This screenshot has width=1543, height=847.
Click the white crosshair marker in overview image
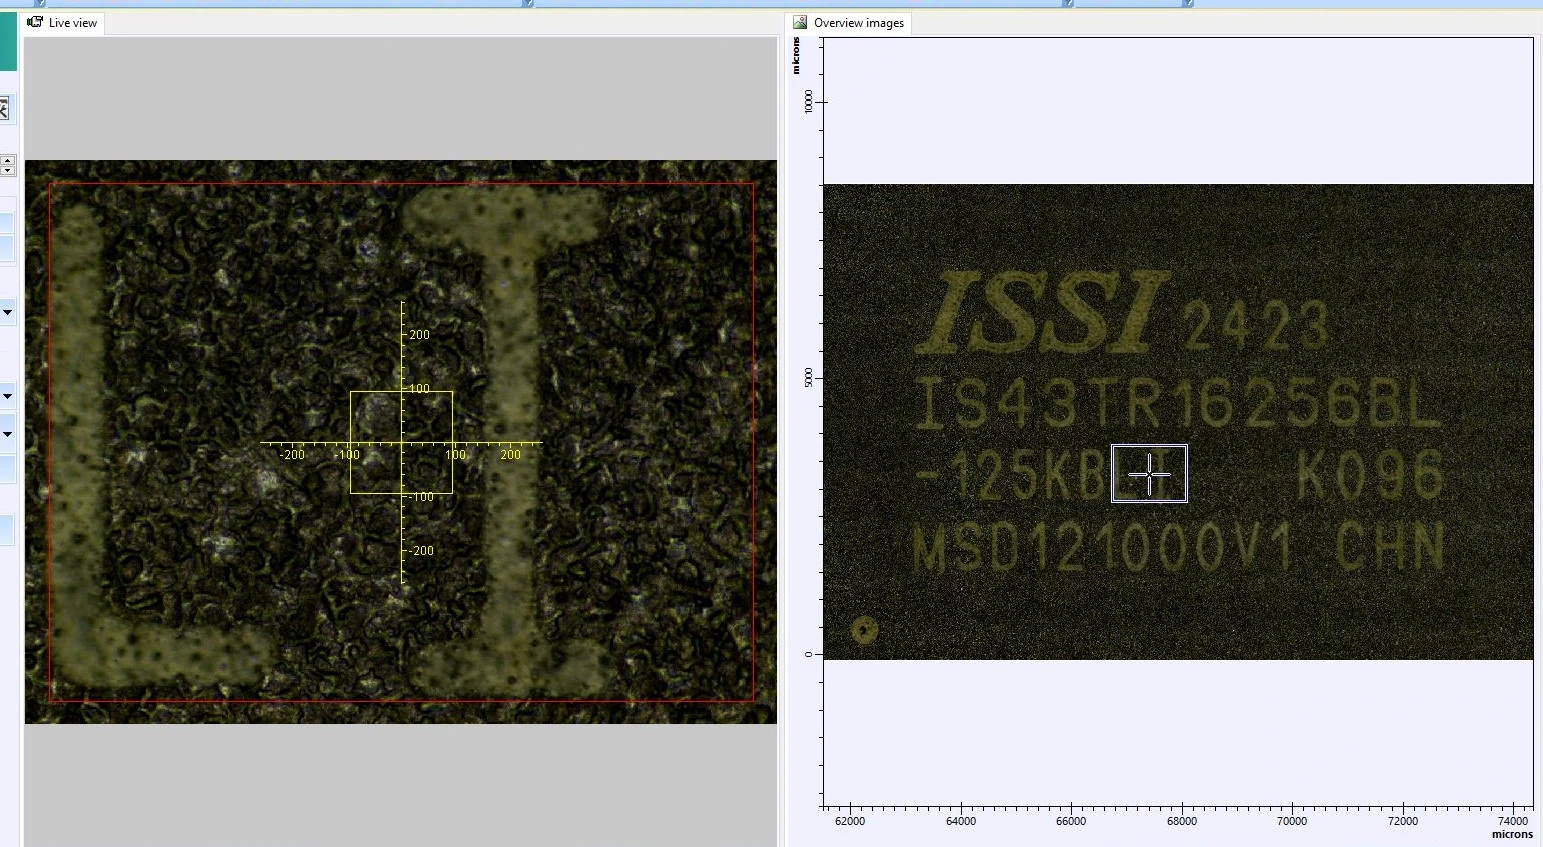(x=1149, y=474)
